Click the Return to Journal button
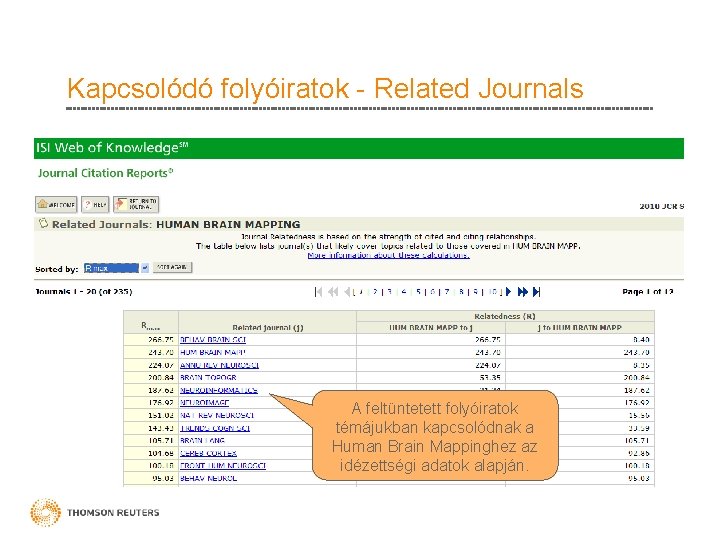This screenshot has width=720, height=540. 136,204
